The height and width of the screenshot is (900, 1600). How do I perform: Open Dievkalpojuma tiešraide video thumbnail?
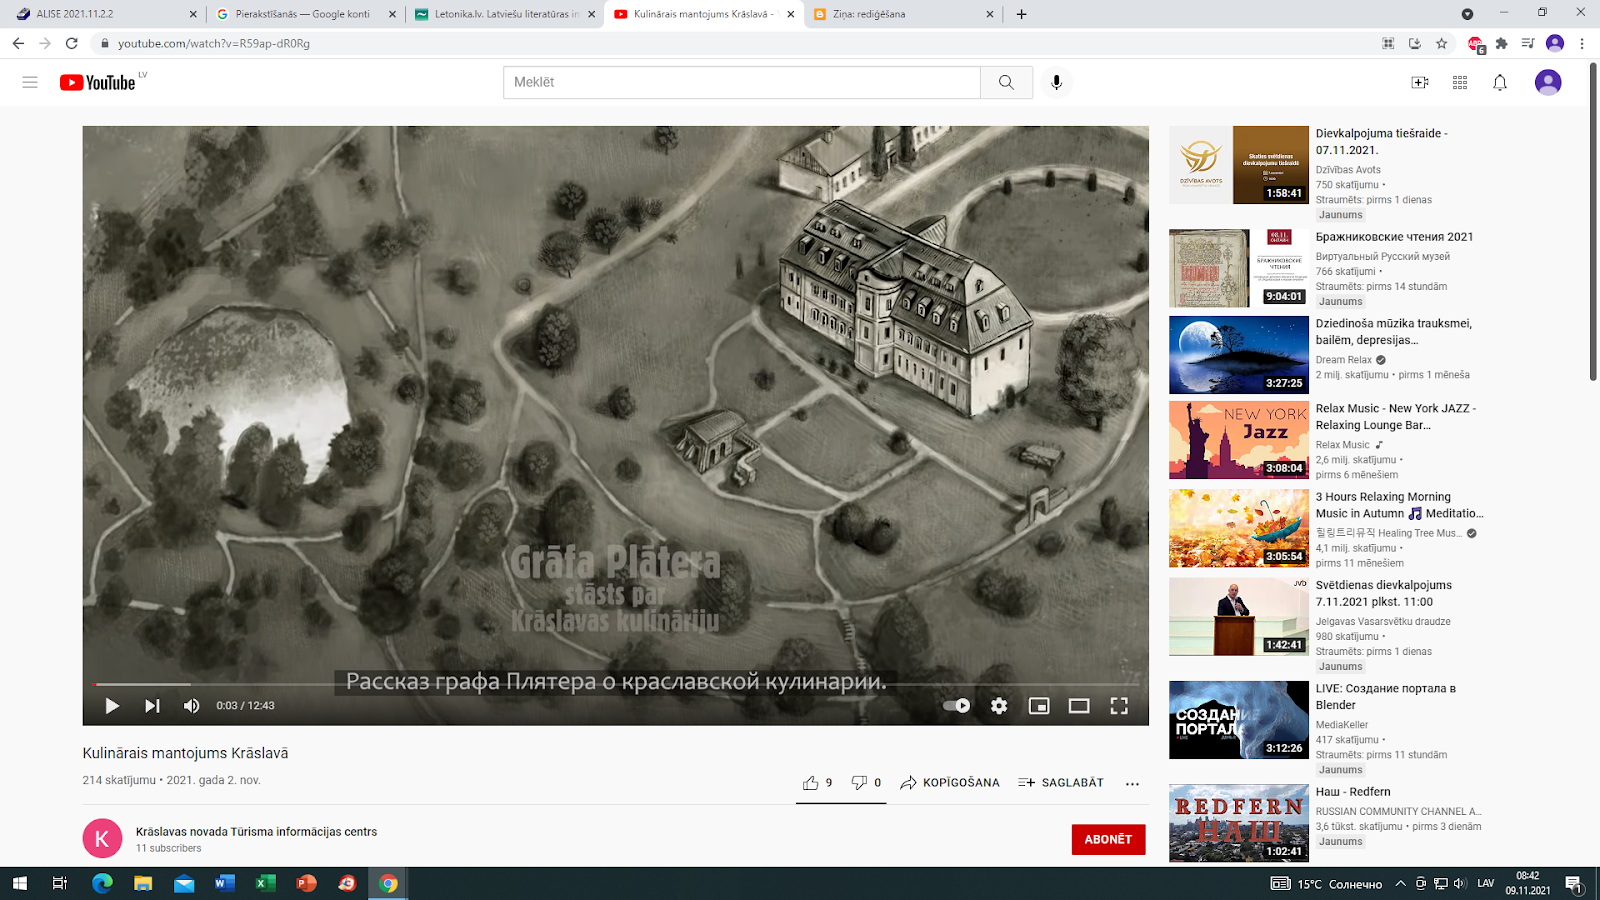1239,165
